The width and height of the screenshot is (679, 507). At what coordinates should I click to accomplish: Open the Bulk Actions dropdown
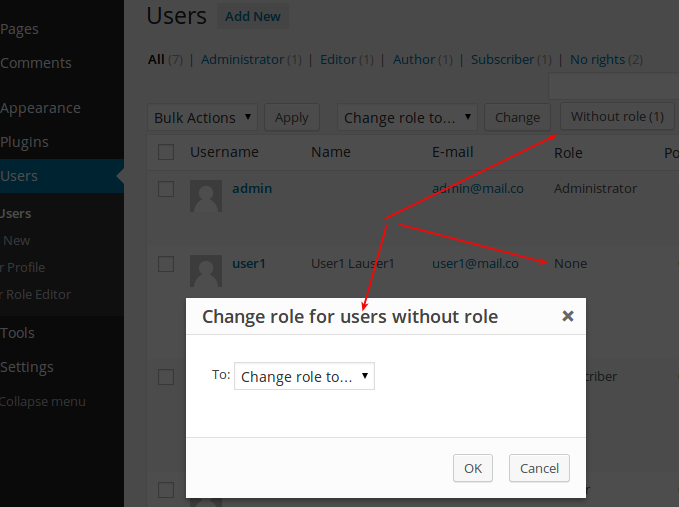point(203,117)
